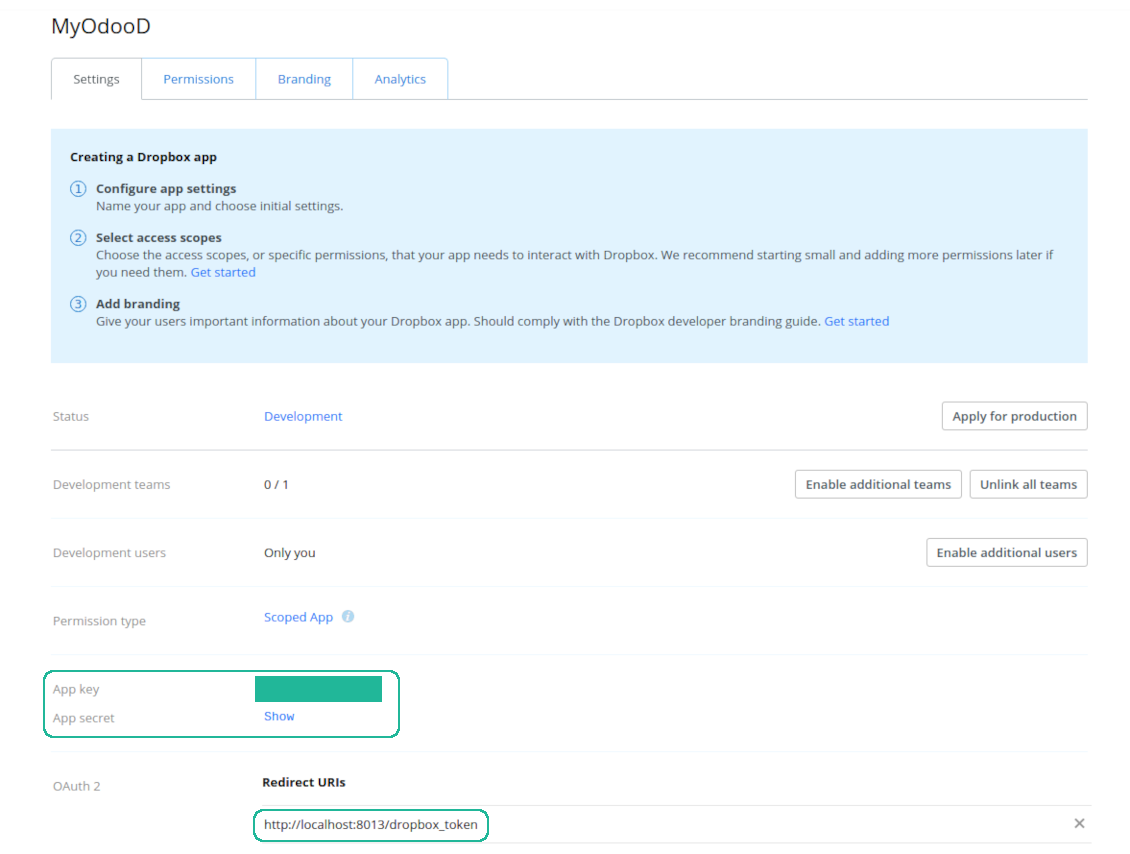The width and height of the screenshot is (1130, 854).
Task: Click the Development status link
Action: click(x=303, y=416)
